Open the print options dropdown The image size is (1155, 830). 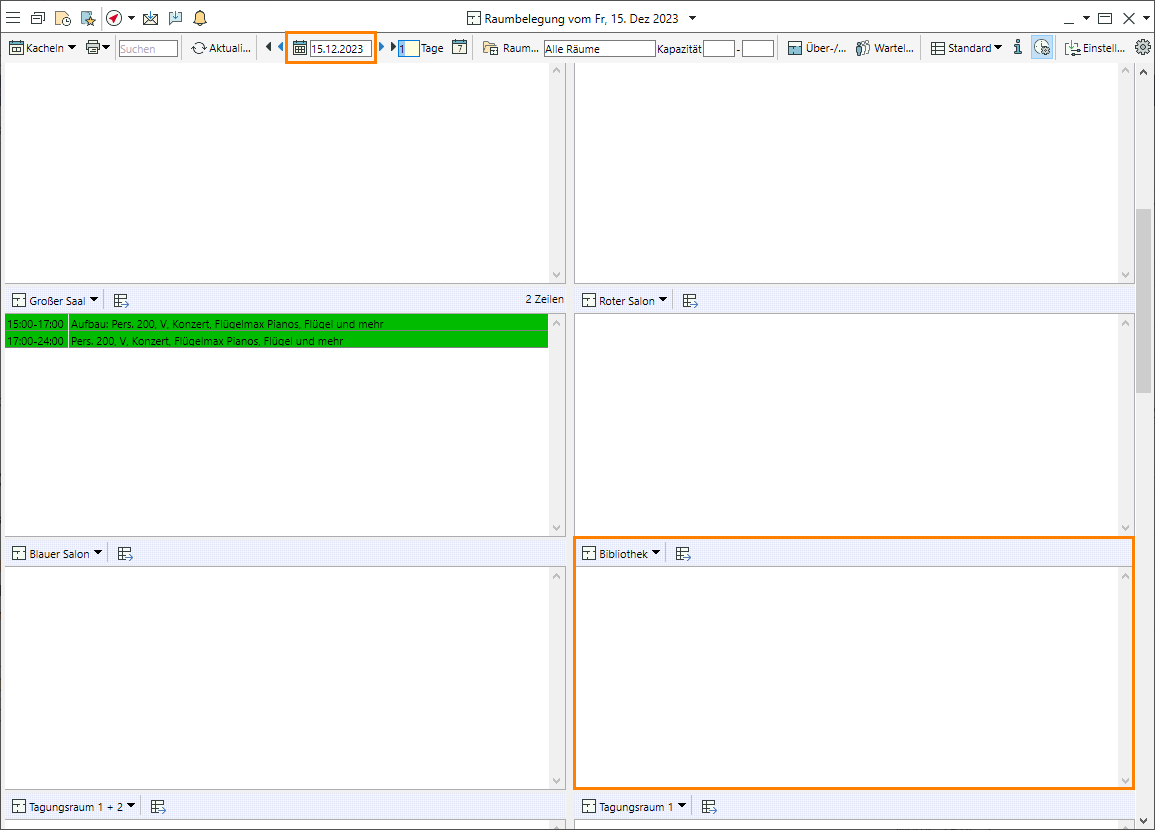(98, 48)
